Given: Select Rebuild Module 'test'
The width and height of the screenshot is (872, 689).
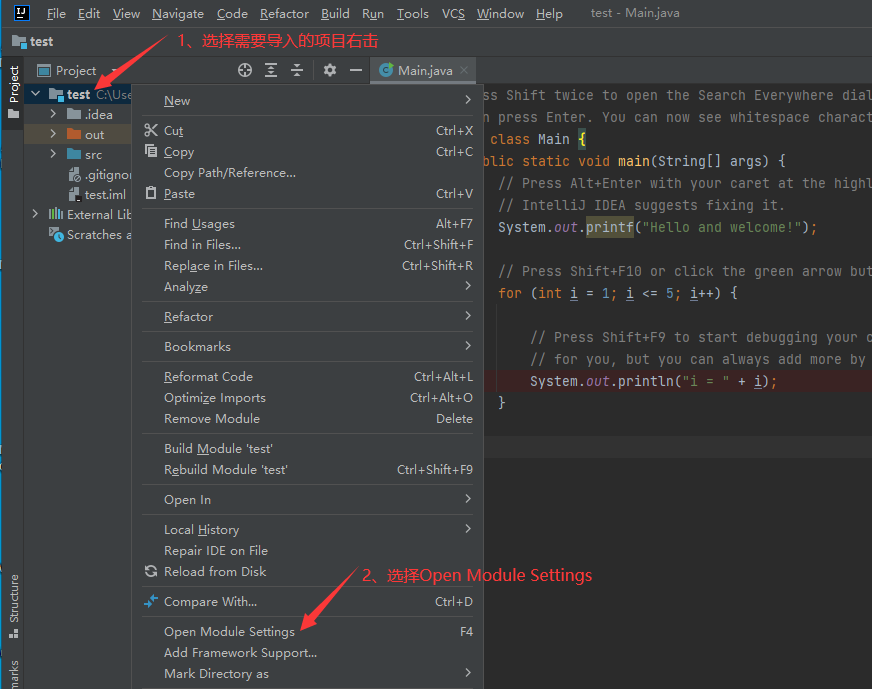Looking at the screenshot, I should (x=308, y=470).
